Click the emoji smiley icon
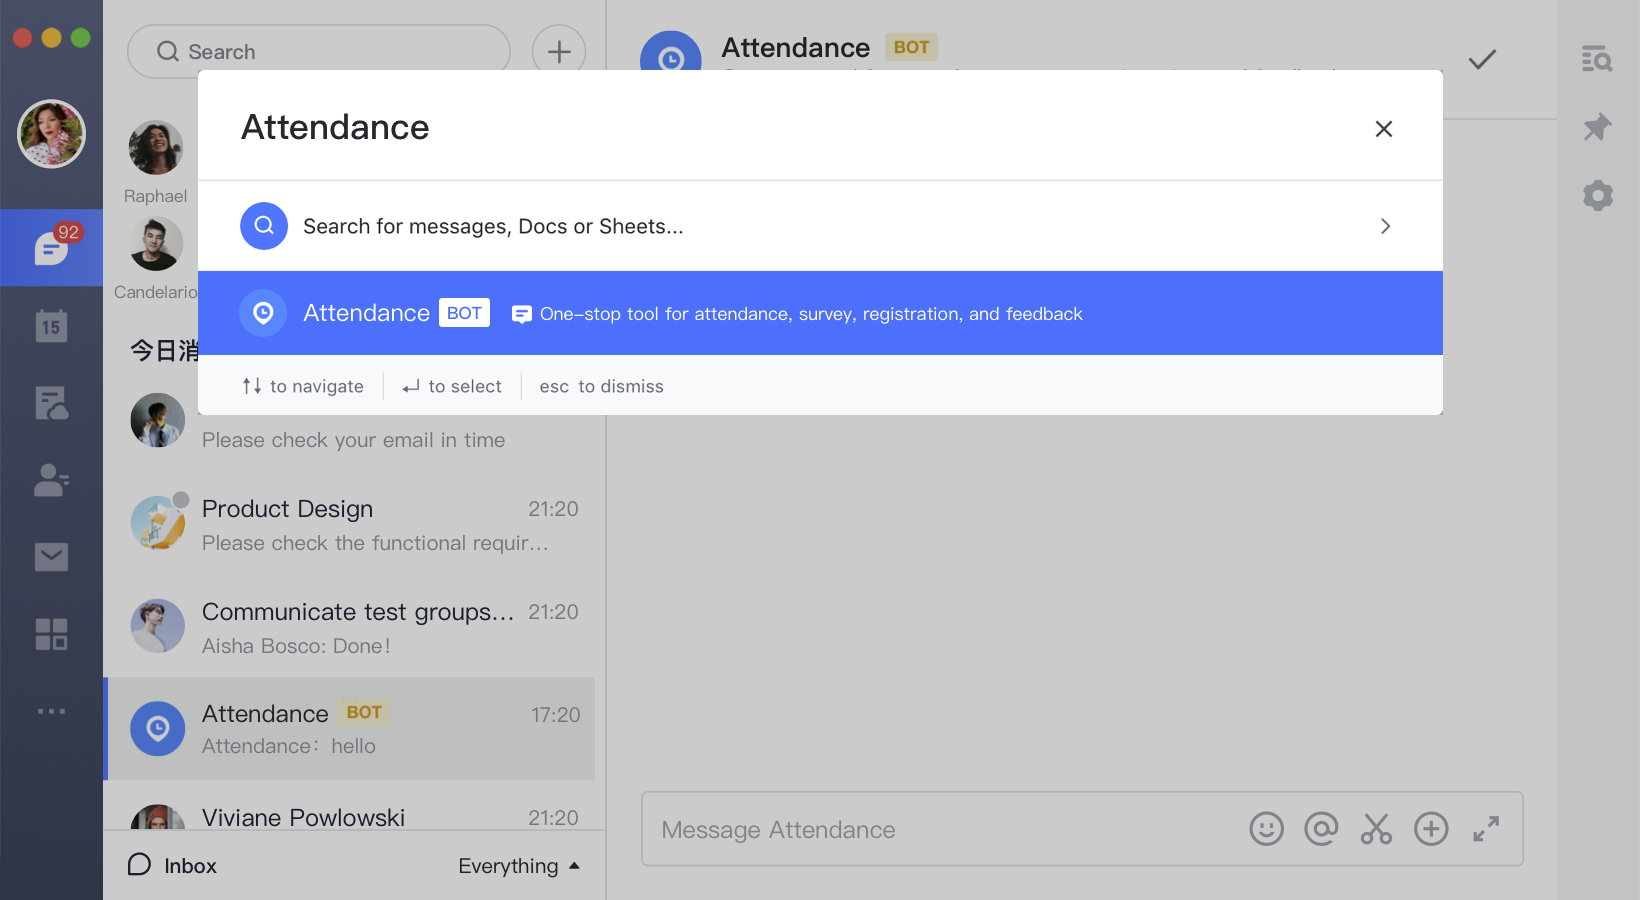 1266,829
